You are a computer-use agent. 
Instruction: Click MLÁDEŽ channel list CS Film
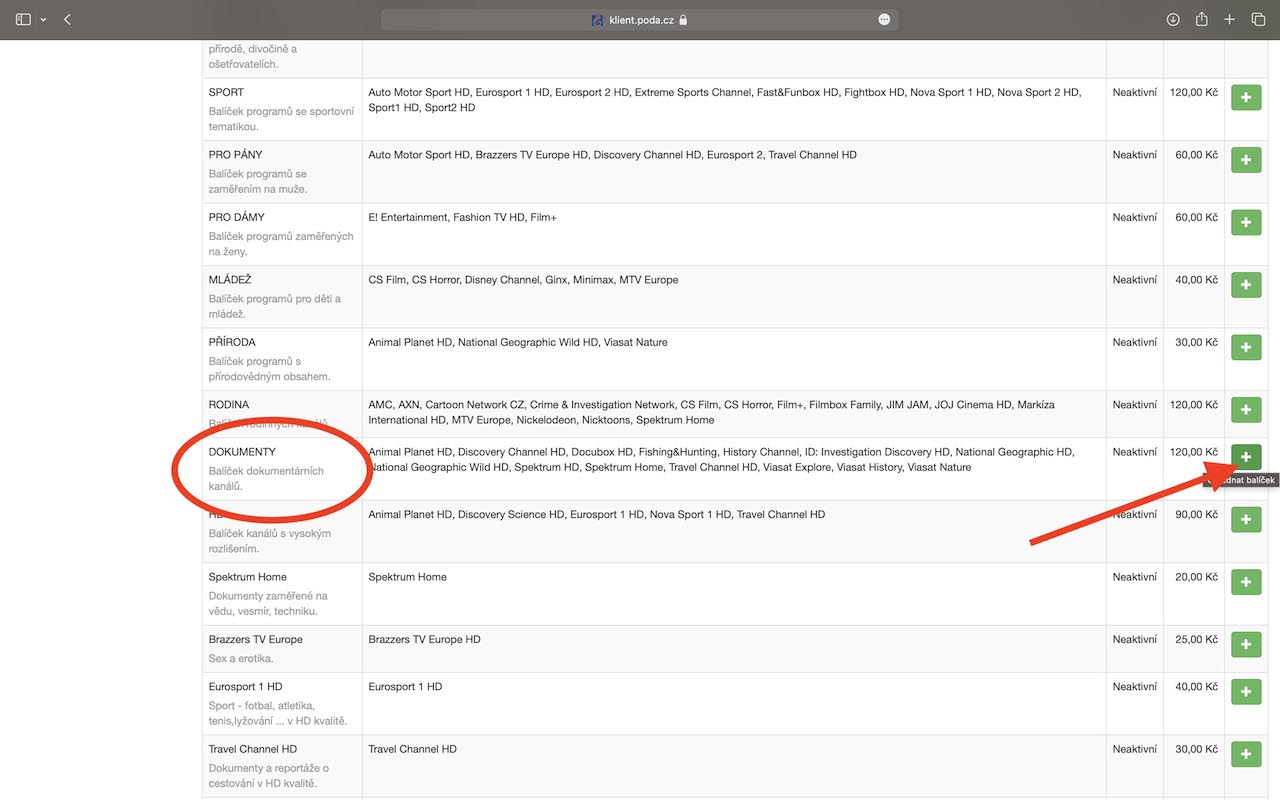click(523, 280)
